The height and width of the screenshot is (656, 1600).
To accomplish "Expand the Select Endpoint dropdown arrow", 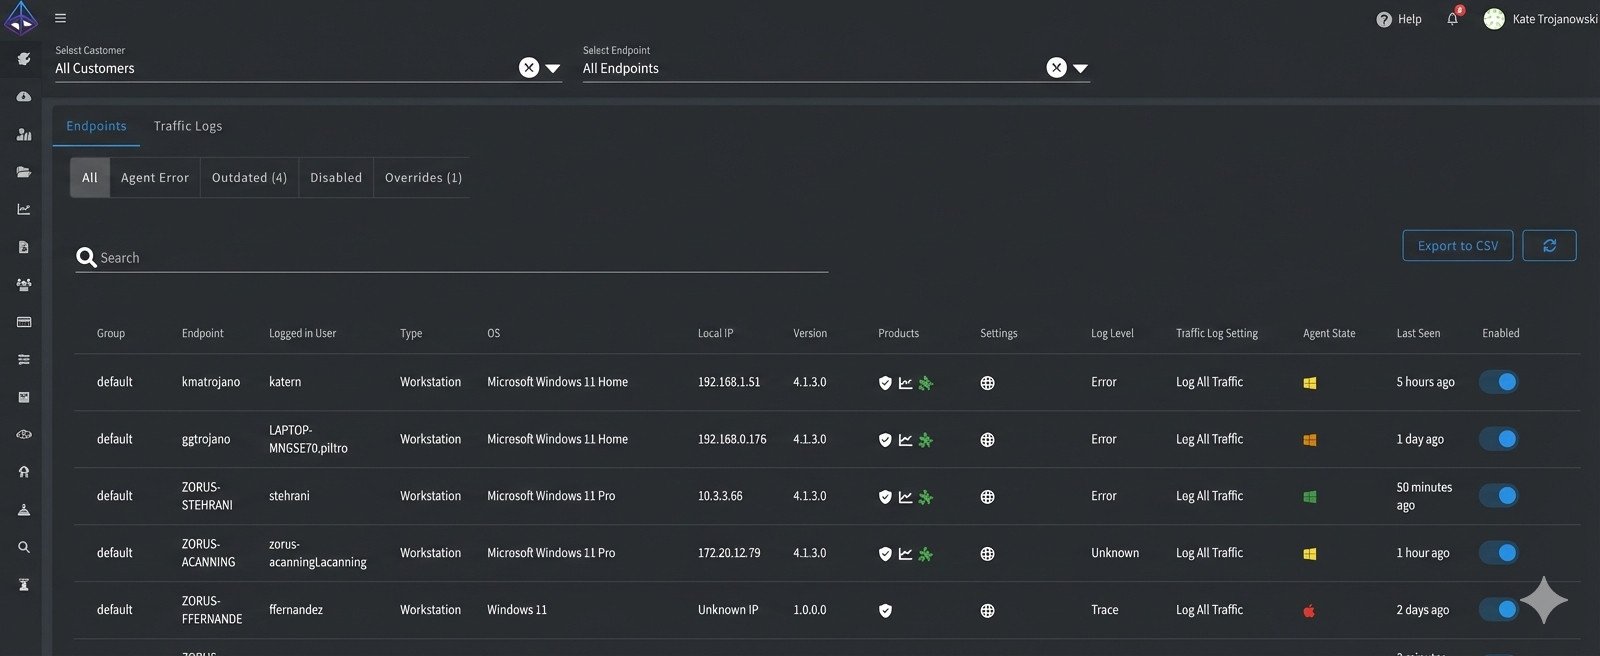I will 1080,69.
